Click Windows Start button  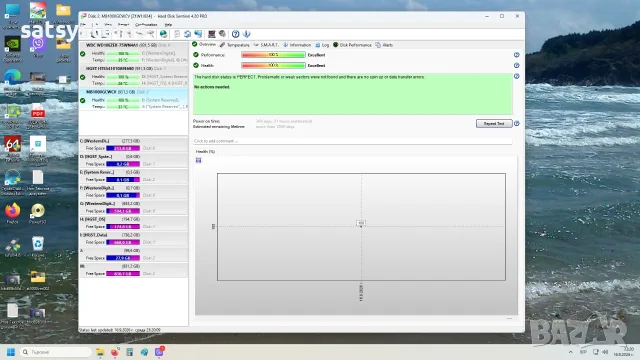pos(11,352)
